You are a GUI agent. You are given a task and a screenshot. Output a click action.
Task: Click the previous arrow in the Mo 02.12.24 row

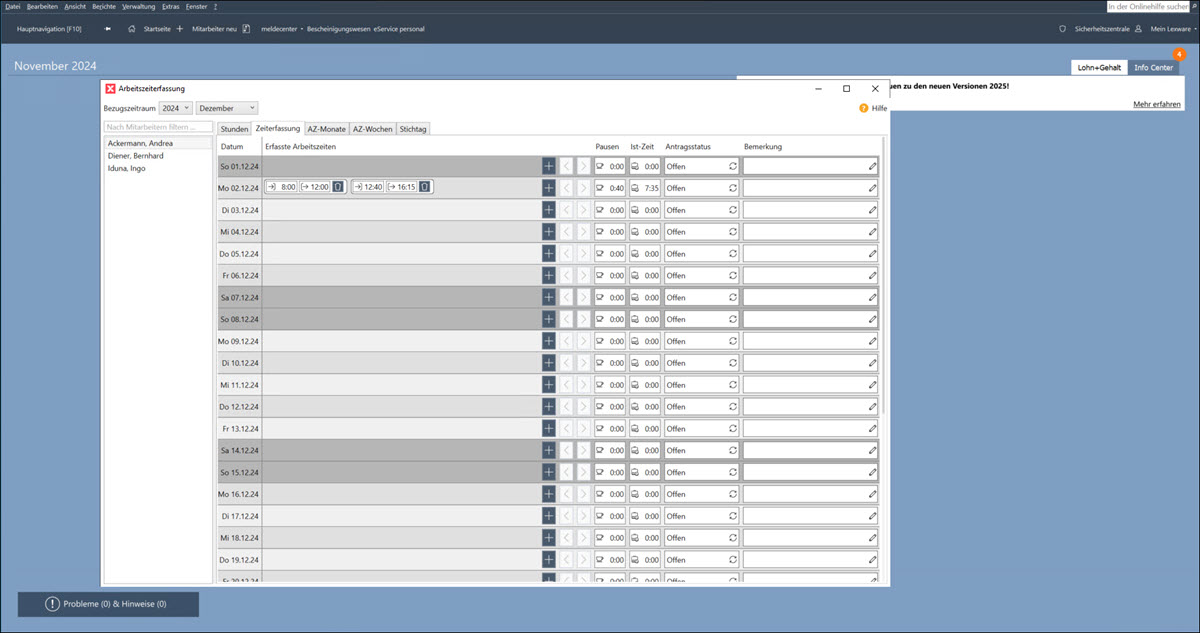[566, 188]
